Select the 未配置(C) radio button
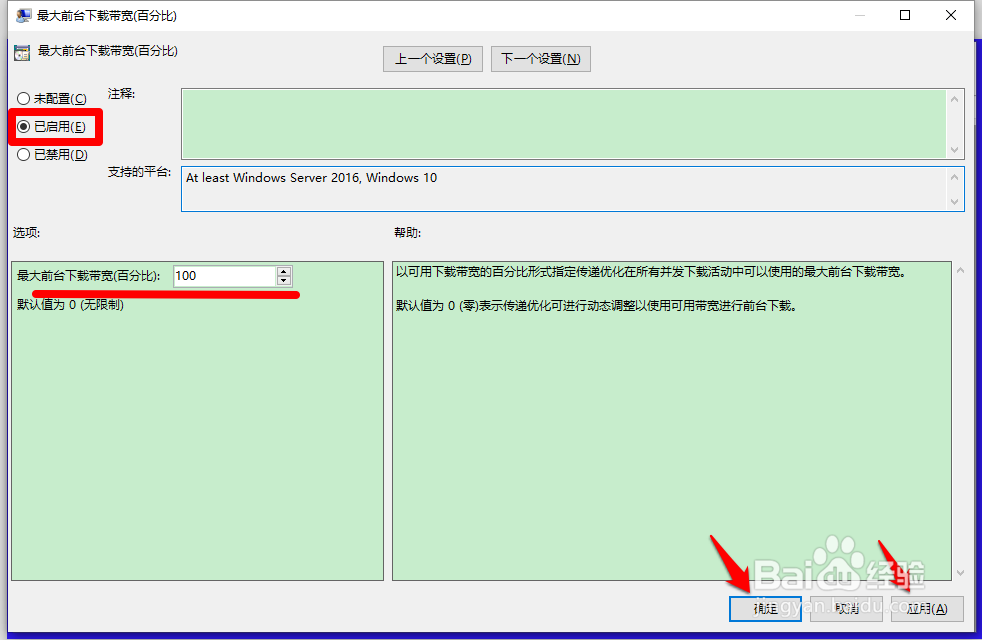Image resolution: width=982 pixels, height=640 pixels. click(x=24, y=99)
